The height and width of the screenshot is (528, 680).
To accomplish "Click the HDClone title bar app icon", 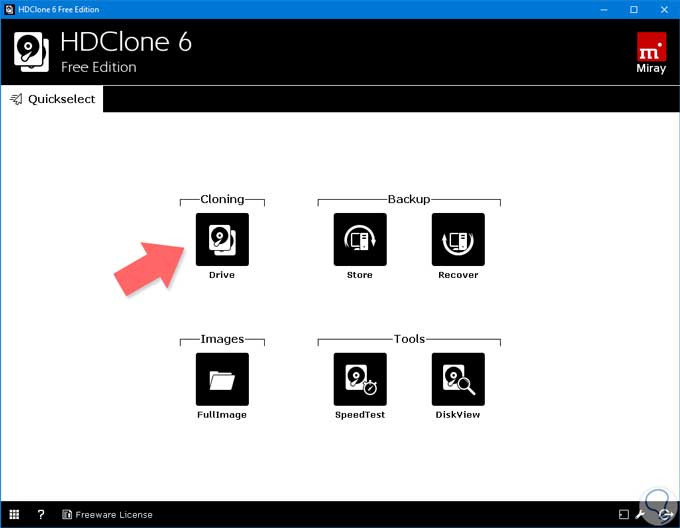I will coord(10,10).
